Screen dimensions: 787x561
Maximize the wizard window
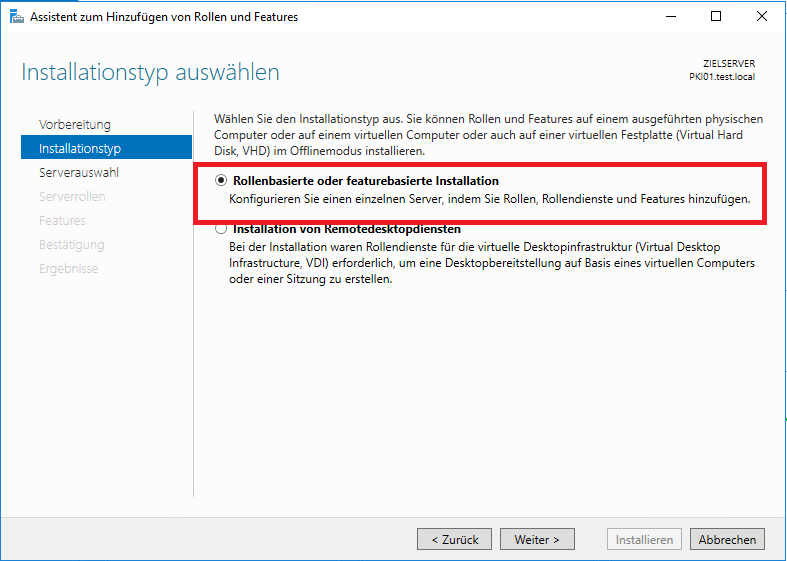[x=716, y=16]
